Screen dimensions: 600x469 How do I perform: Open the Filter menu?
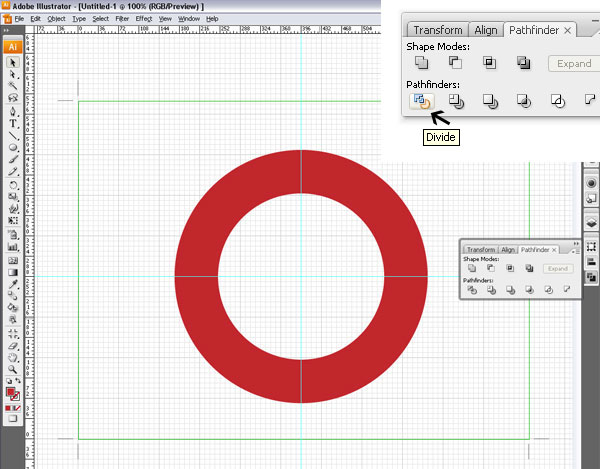coord(122,18)
